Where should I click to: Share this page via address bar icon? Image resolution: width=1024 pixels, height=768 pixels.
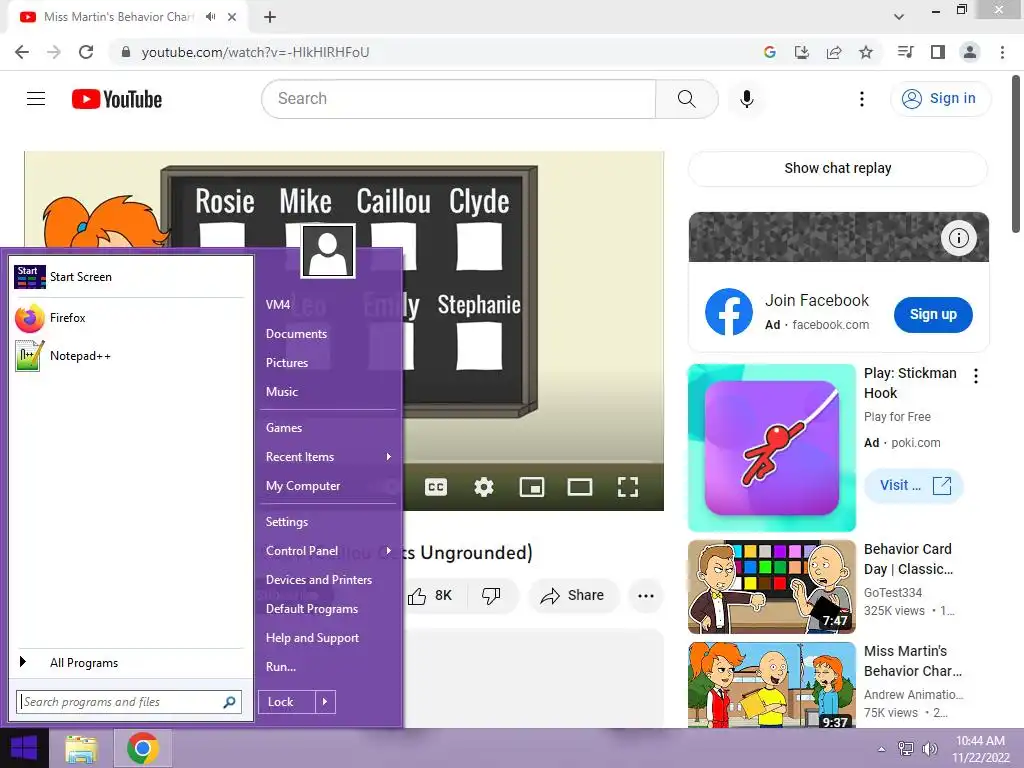[x=834, y=52]
